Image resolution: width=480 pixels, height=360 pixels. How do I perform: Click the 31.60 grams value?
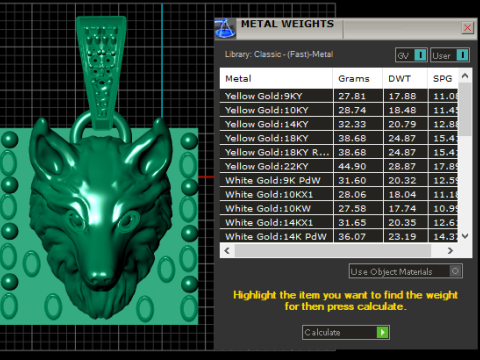point(352,180)
